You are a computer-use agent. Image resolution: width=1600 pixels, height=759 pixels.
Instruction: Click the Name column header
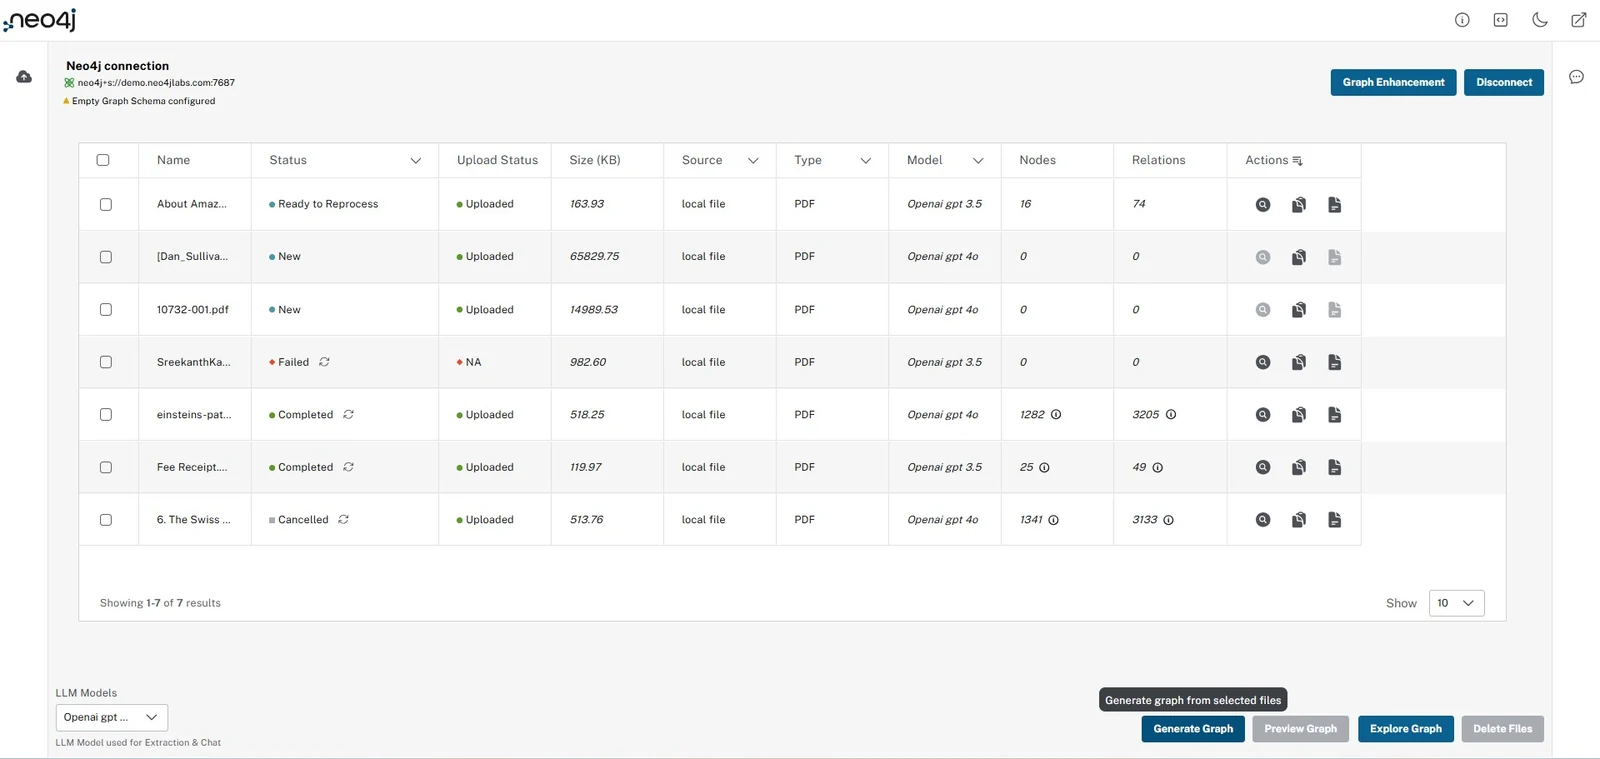pos(173,160)
